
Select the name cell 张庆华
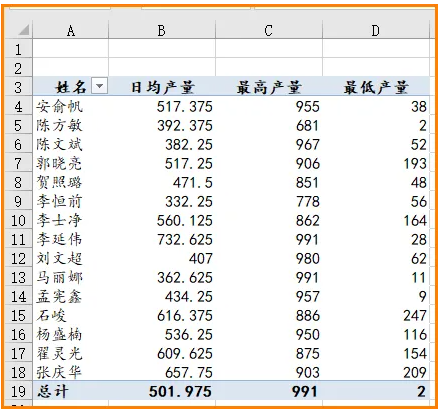[x=71, y=372]
